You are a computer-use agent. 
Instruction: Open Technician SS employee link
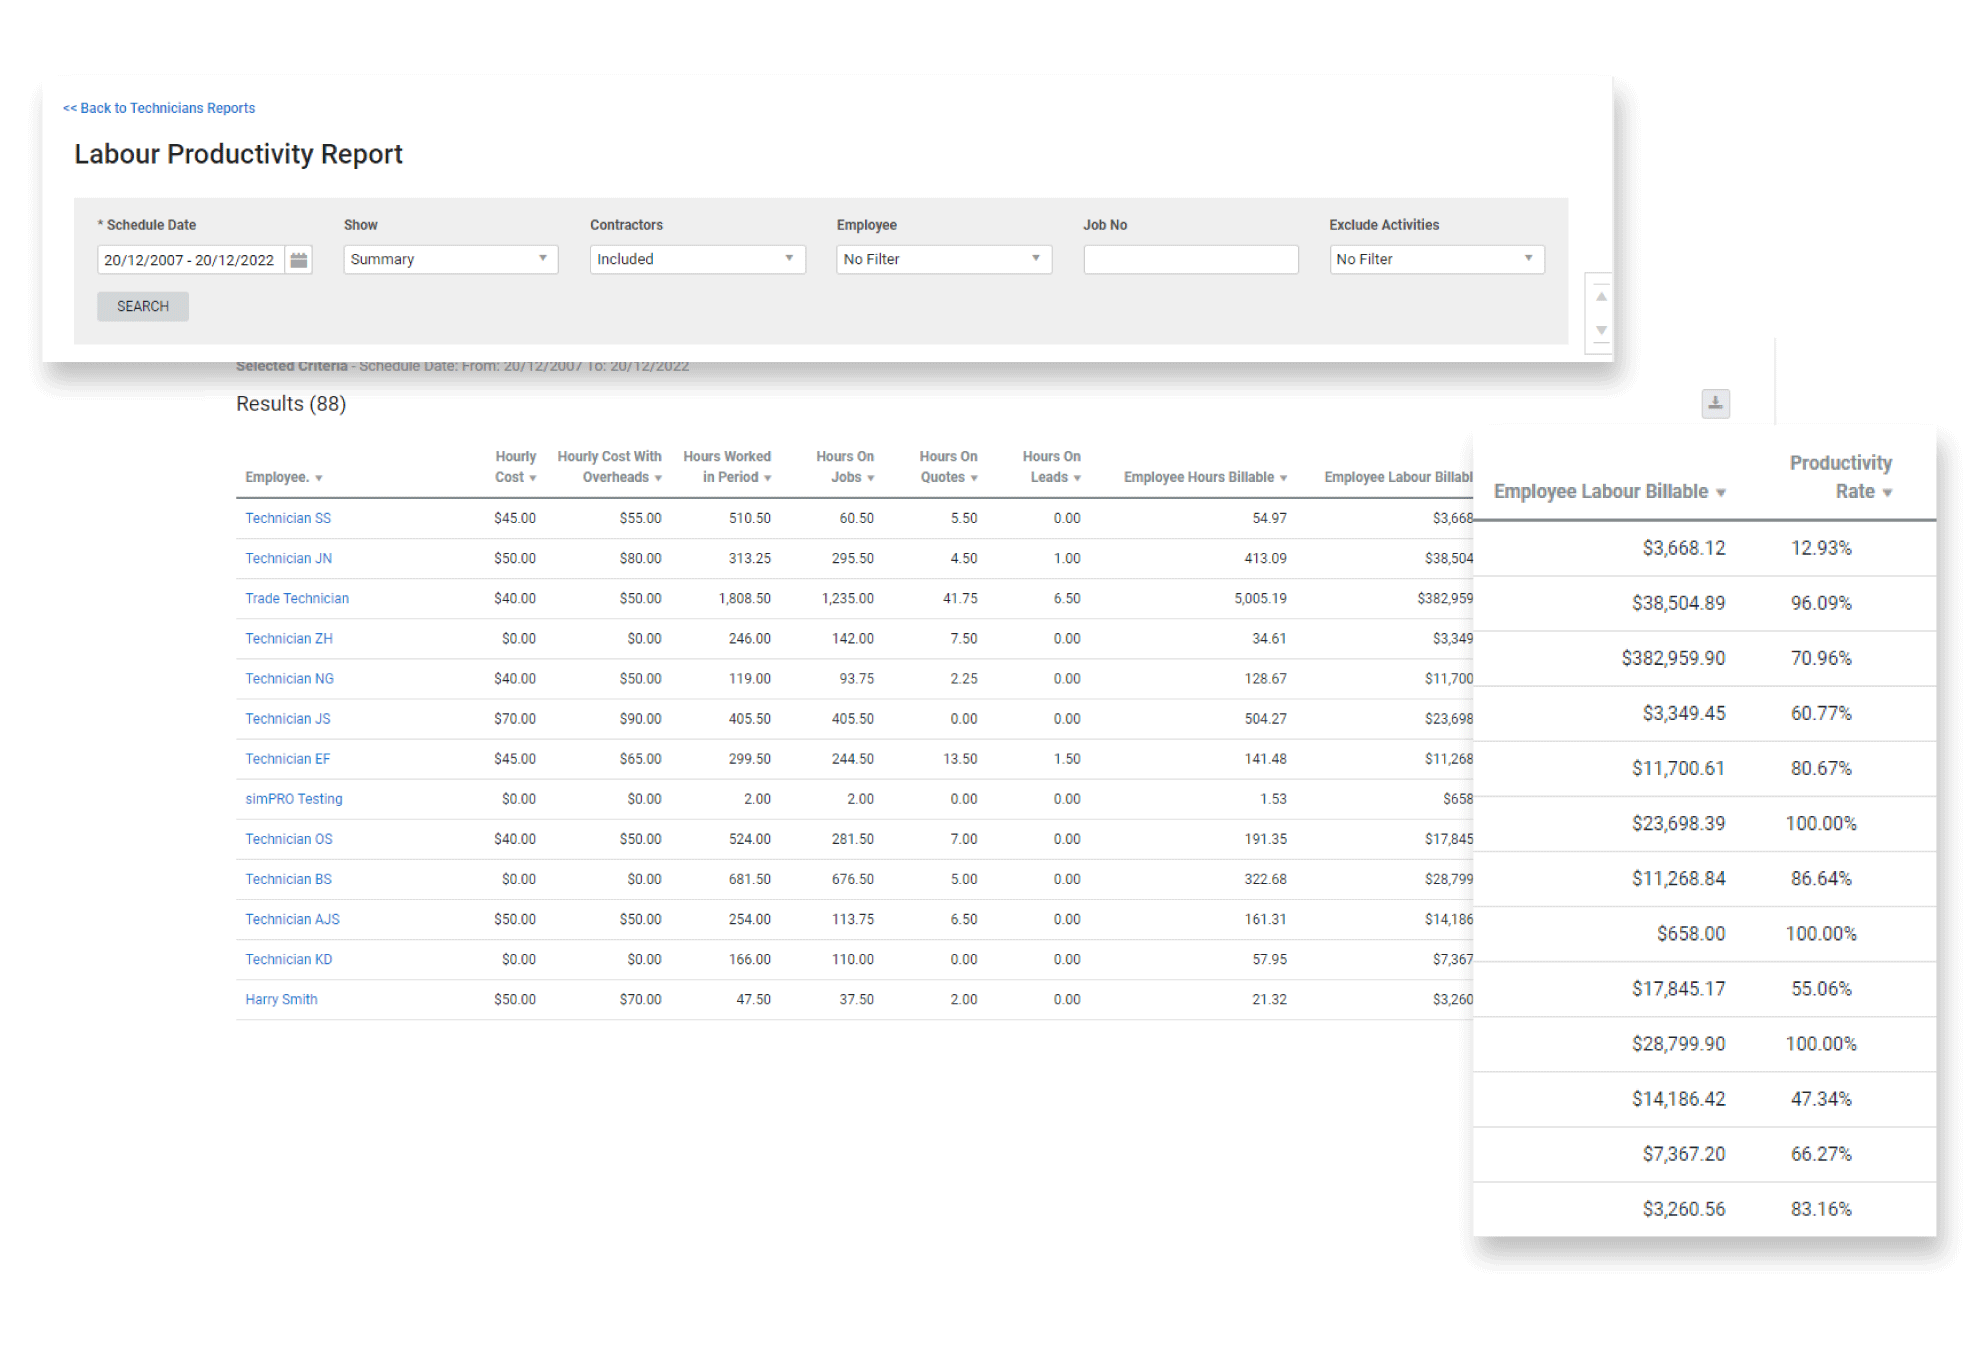click(288, 518)
